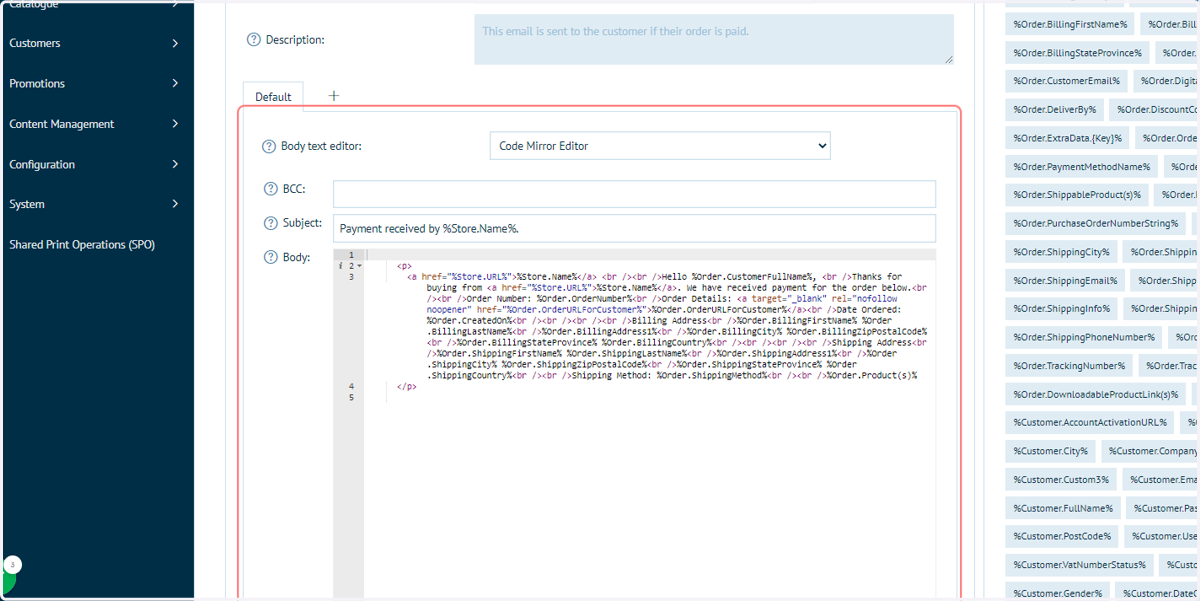Image resolution: width=1200 pixels, height=601 pixels.
Task: Show the BCC field help icon
Action: click(270, 189)
